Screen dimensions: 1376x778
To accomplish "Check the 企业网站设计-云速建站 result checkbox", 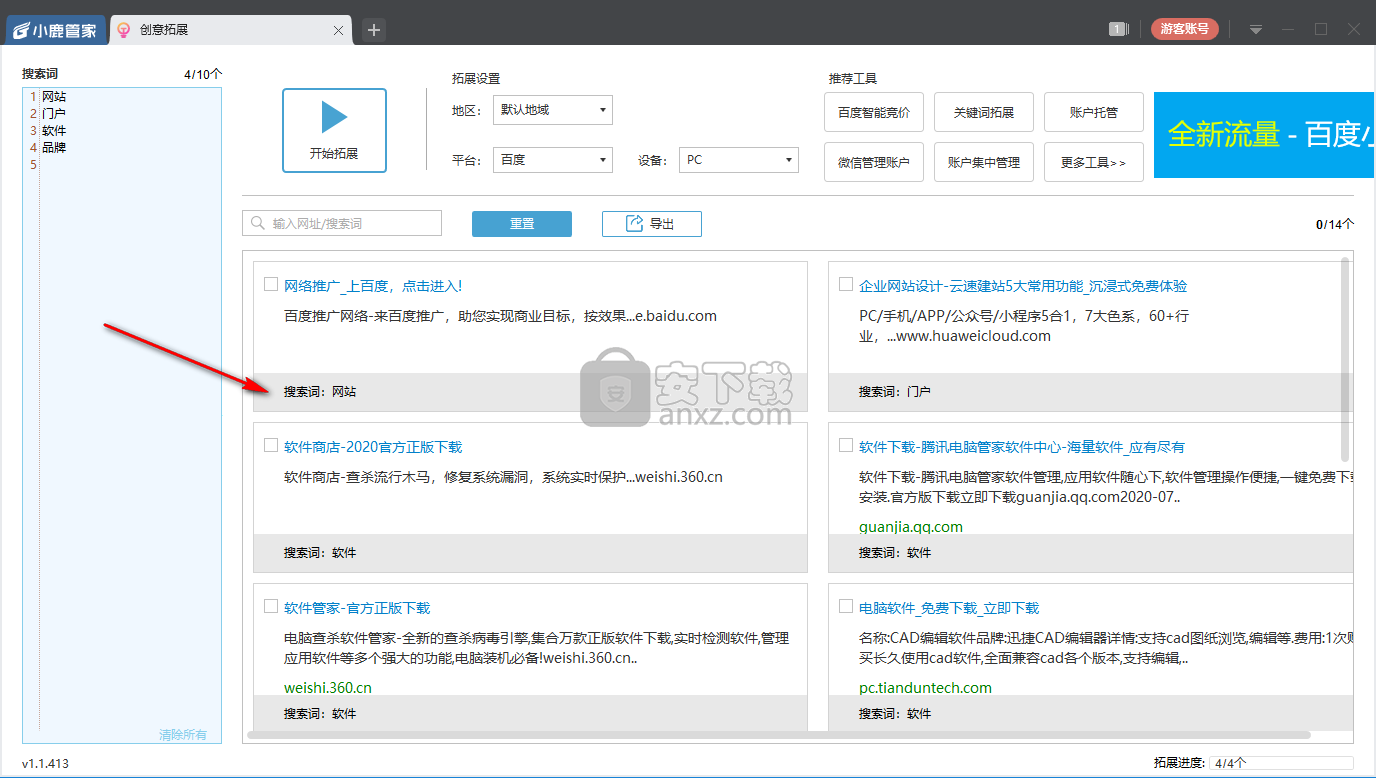I will [846, 284].
